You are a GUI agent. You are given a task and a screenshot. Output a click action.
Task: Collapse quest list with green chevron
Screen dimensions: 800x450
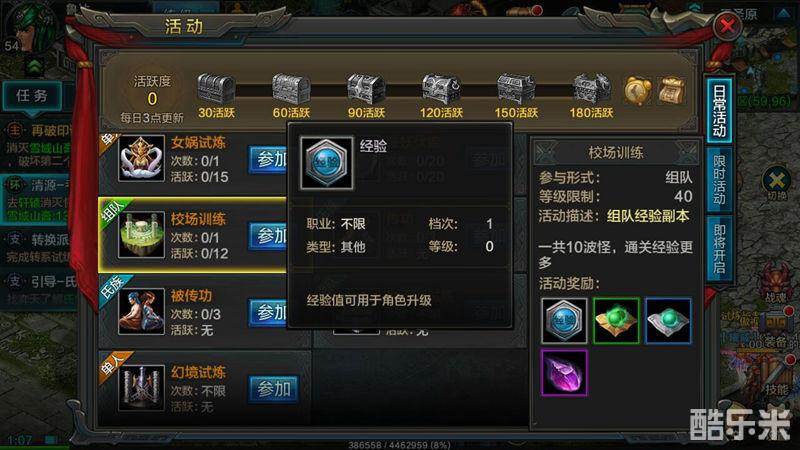click(35, 65)
